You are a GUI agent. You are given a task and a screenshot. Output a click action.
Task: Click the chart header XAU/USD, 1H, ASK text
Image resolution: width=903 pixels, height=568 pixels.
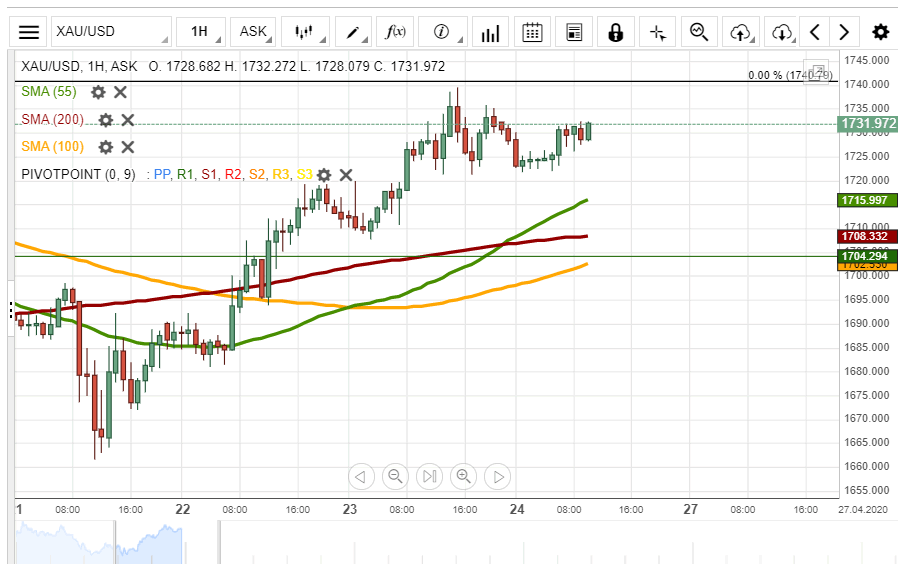pyautogui.click(x=79, y=66)
